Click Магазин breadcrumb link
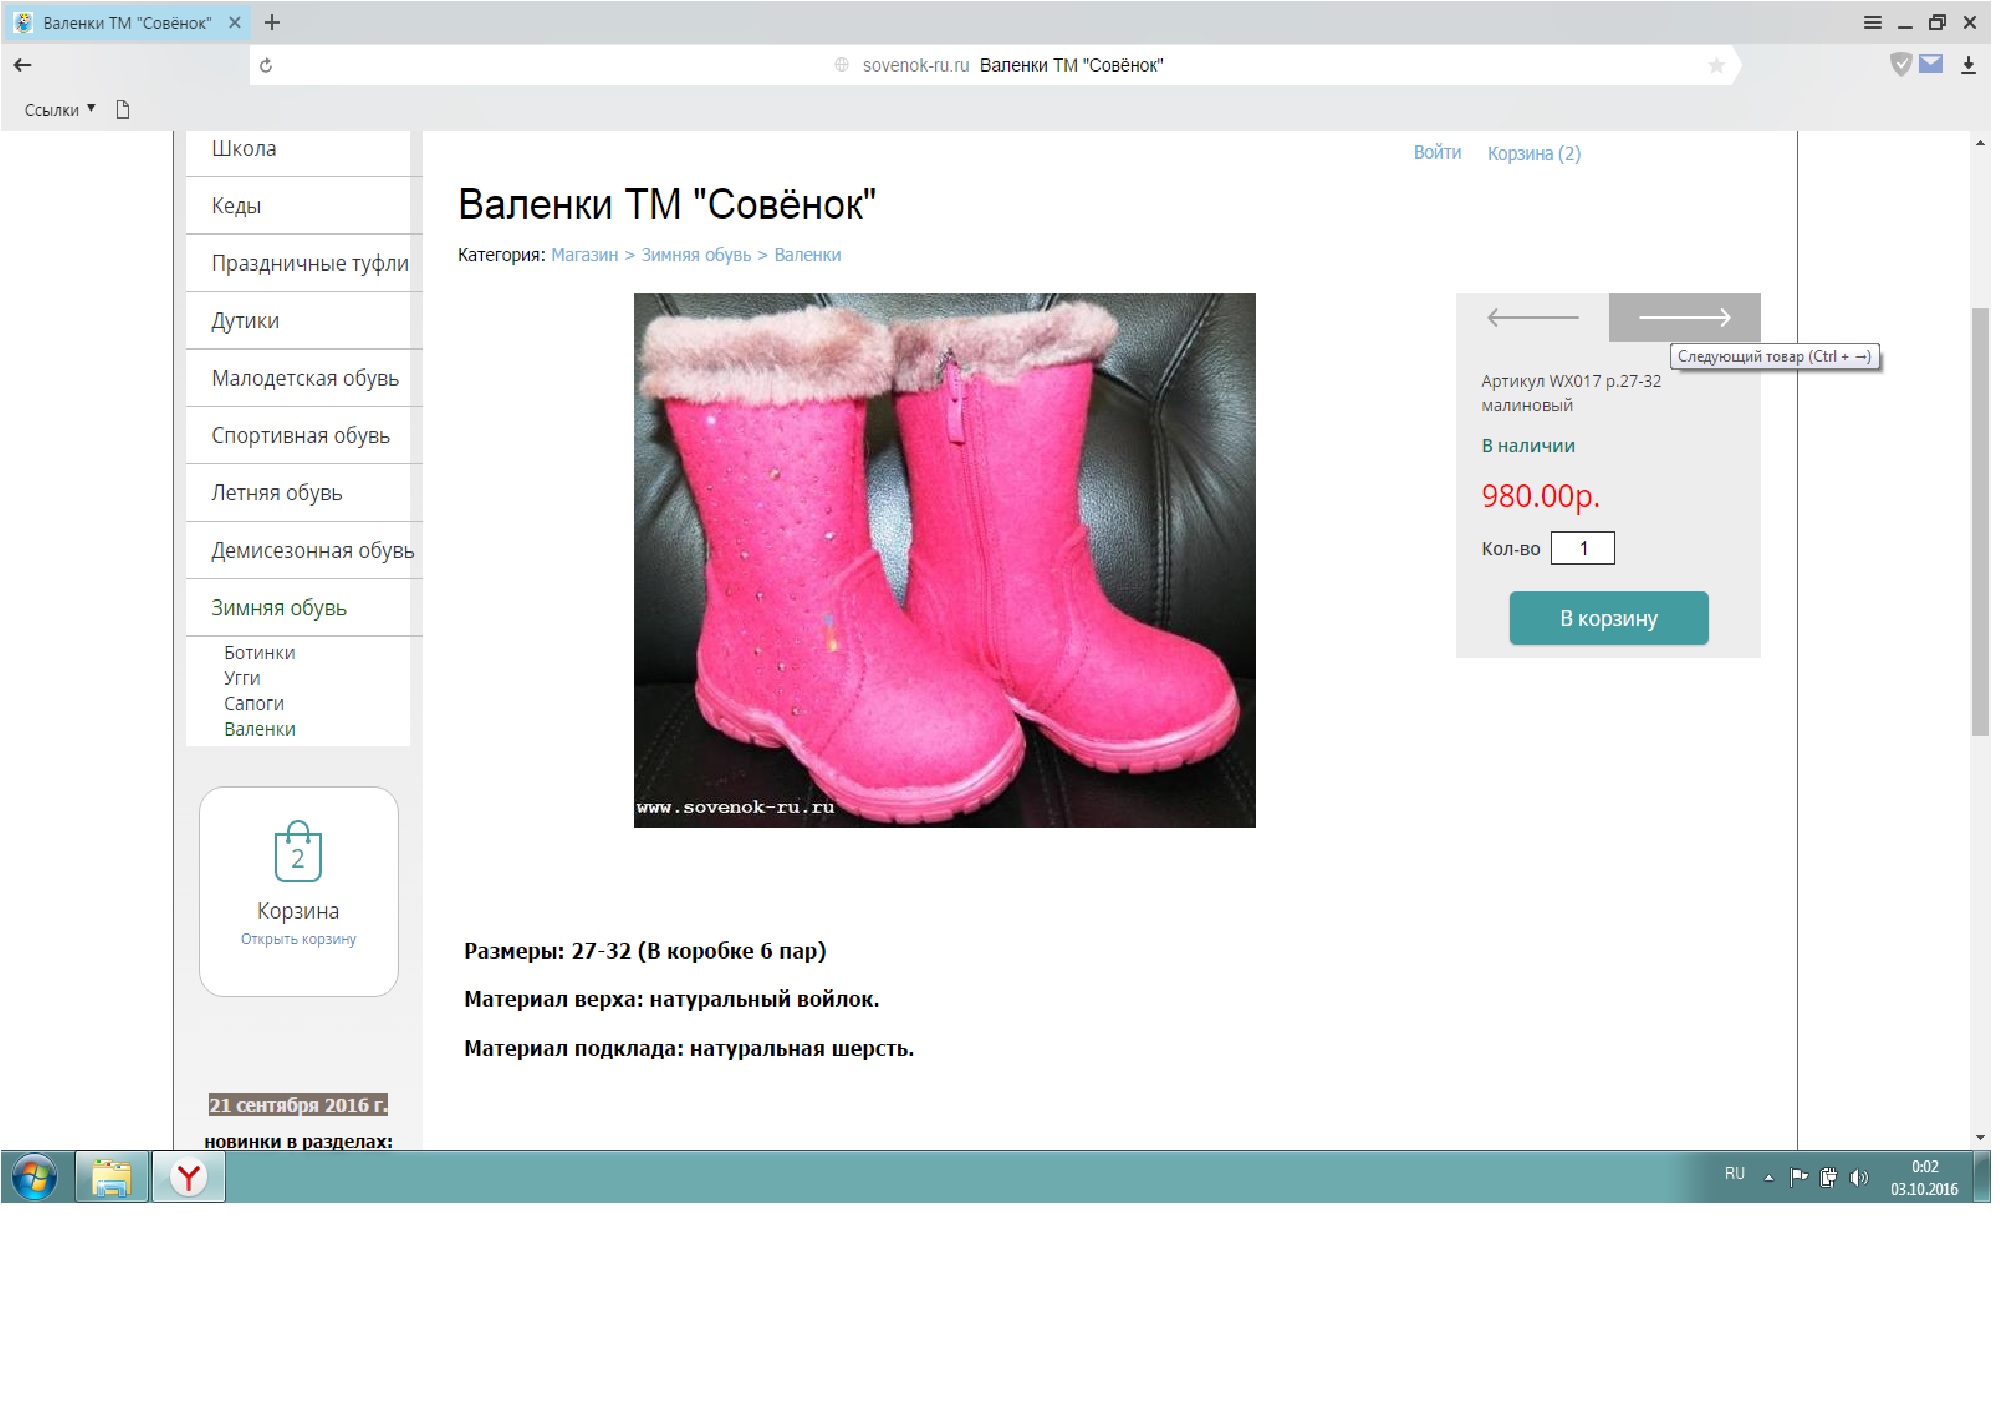This screenshot has height=1414, width=2000. (584, 255)
